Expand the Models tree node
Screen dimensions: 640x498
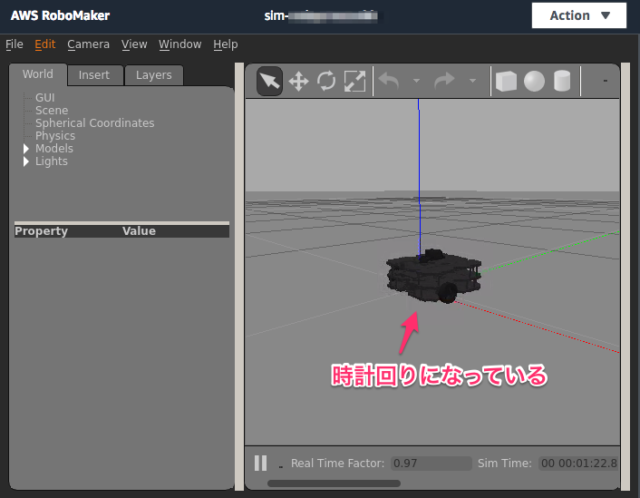coord(26,149)
